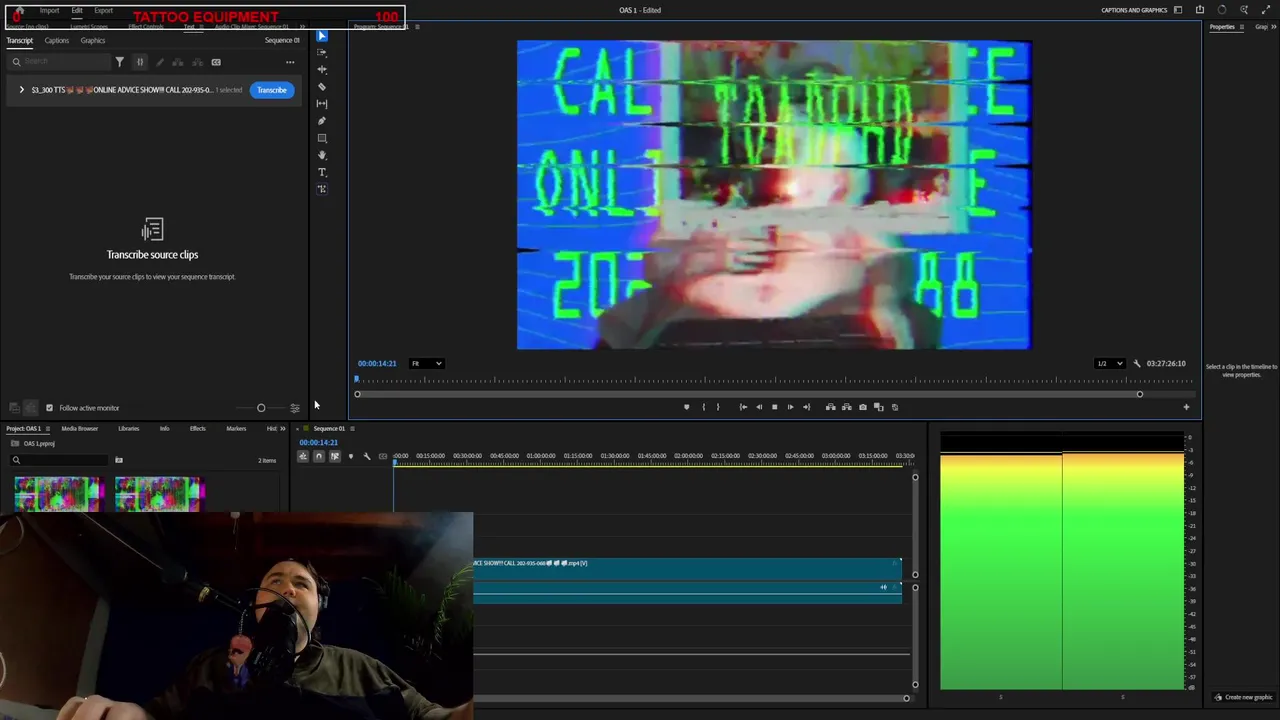The width and height of the screenshot is (1280, 720).
Task: Select the Pen tool
Action: [x=322, y=121]
